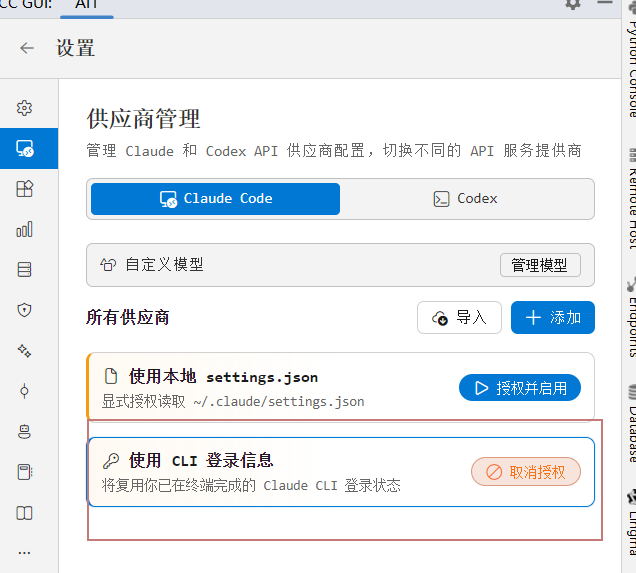Screen dimensions: 636x573
Task: Click the 导入 import button
Action: [459, 318]
